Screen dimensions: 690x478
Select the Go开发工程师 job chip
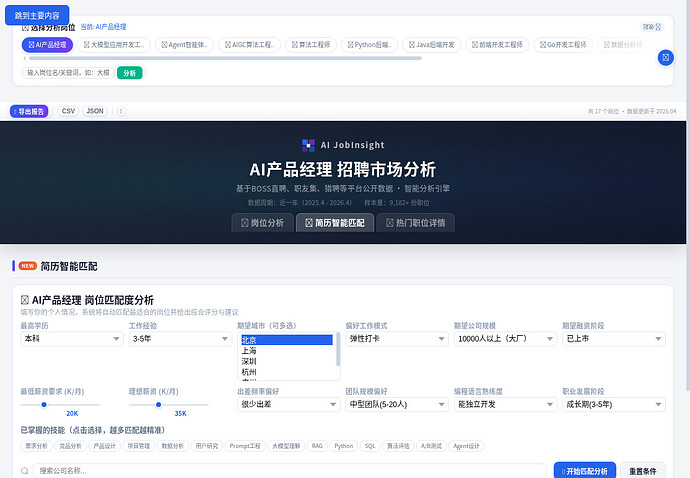click(563, 45)
